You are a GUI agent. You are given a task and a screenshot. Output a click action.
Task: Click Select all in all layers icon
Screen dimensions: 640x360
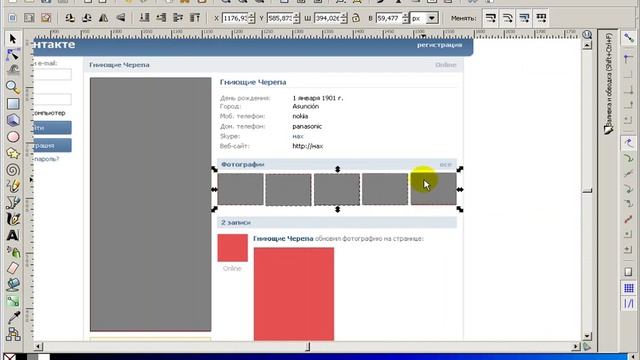click(x=29, y=18)
